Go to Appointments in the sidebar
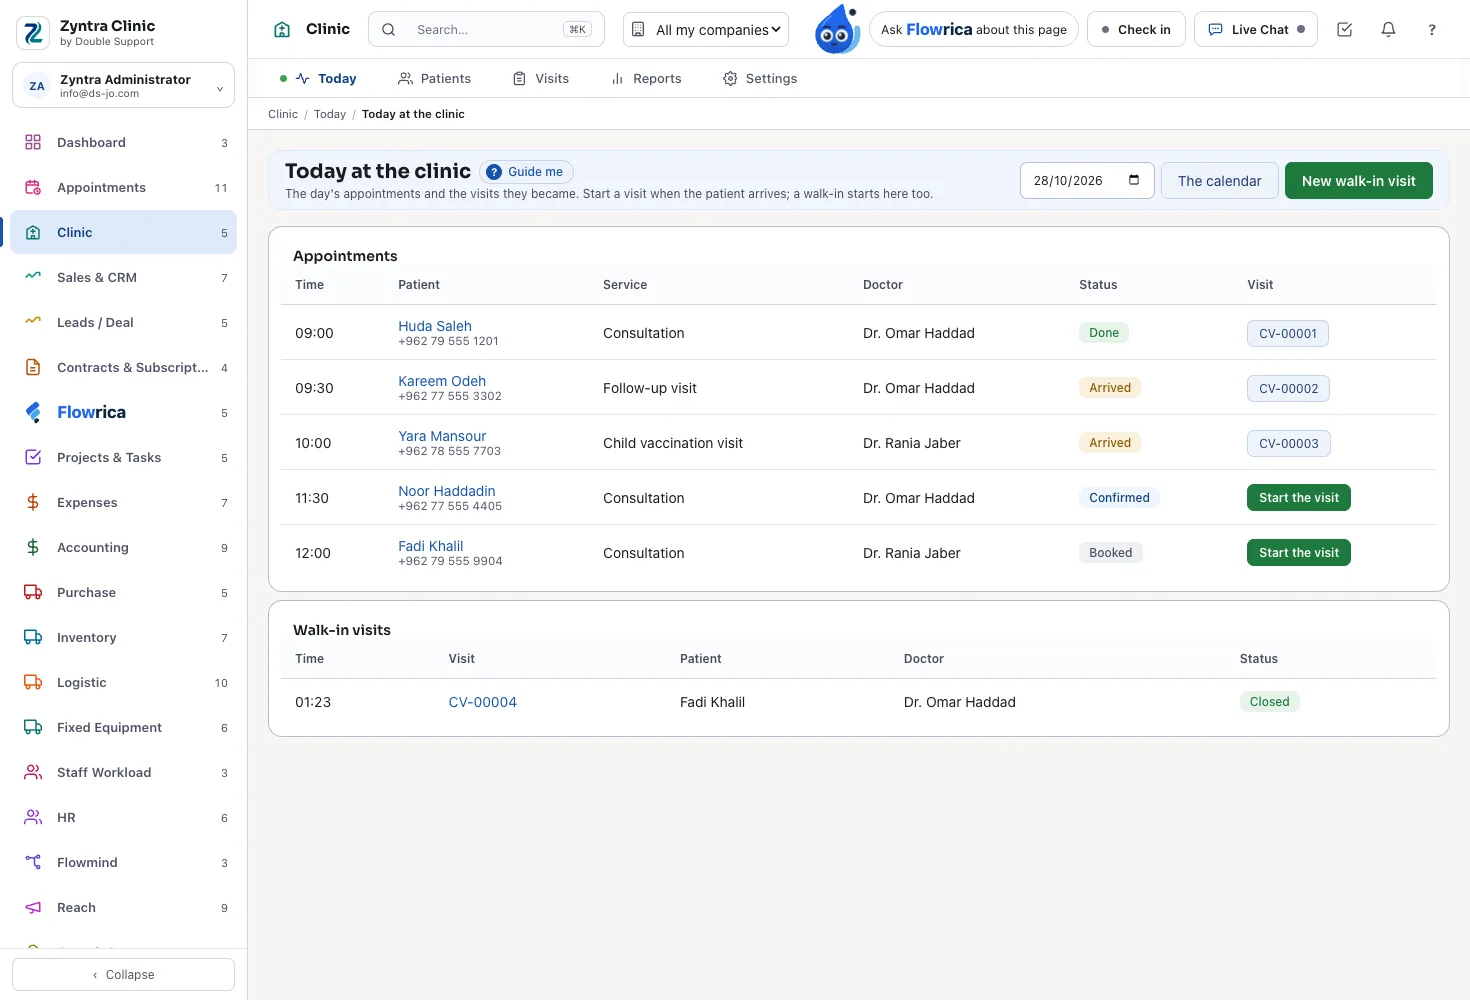Image resolution: width=1470 pixels, height=1000 pixels. 124,188
